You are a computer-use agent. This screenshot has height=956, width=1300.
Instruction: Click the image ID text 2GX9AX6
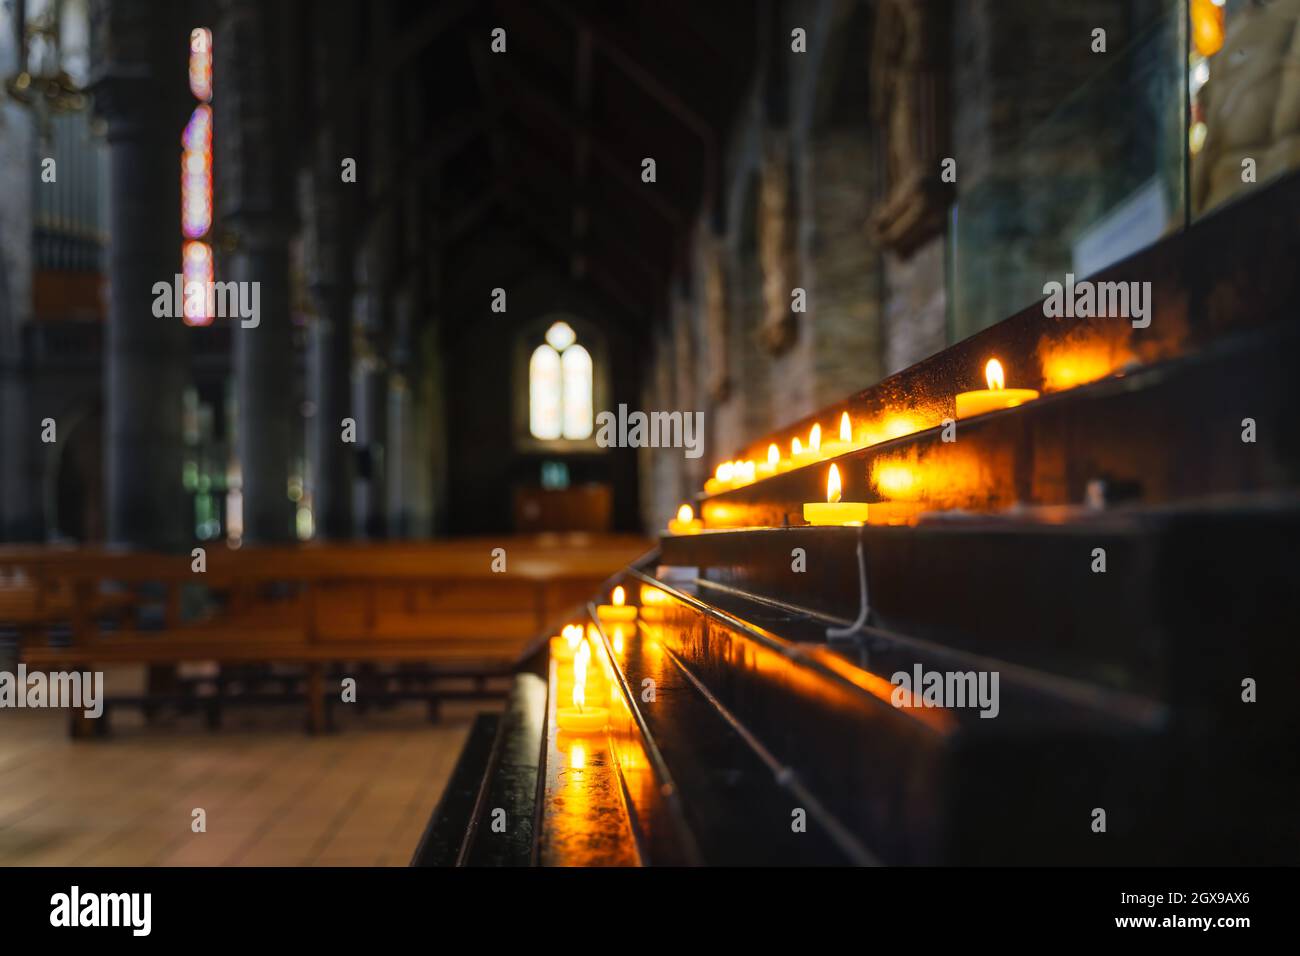[x=1198, y=898]
